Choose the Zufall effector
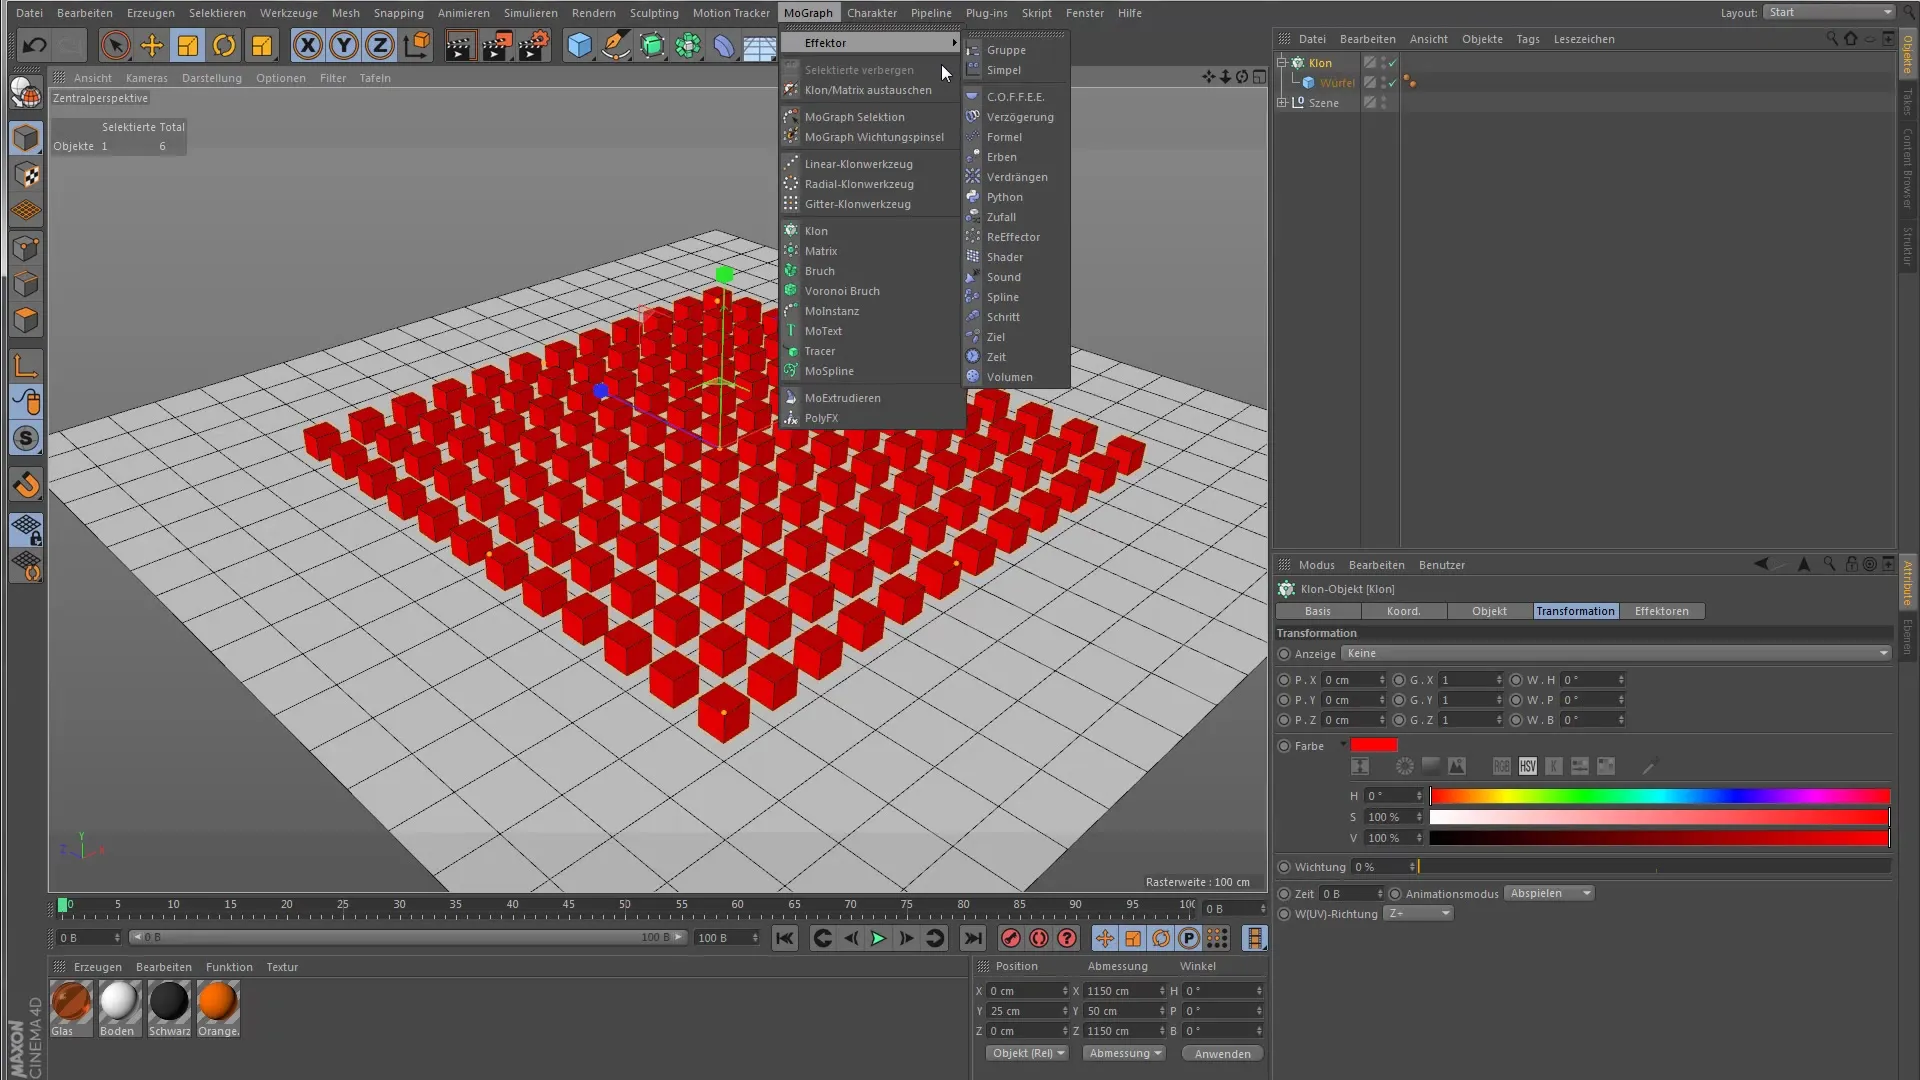 [x=1001, y=217]
